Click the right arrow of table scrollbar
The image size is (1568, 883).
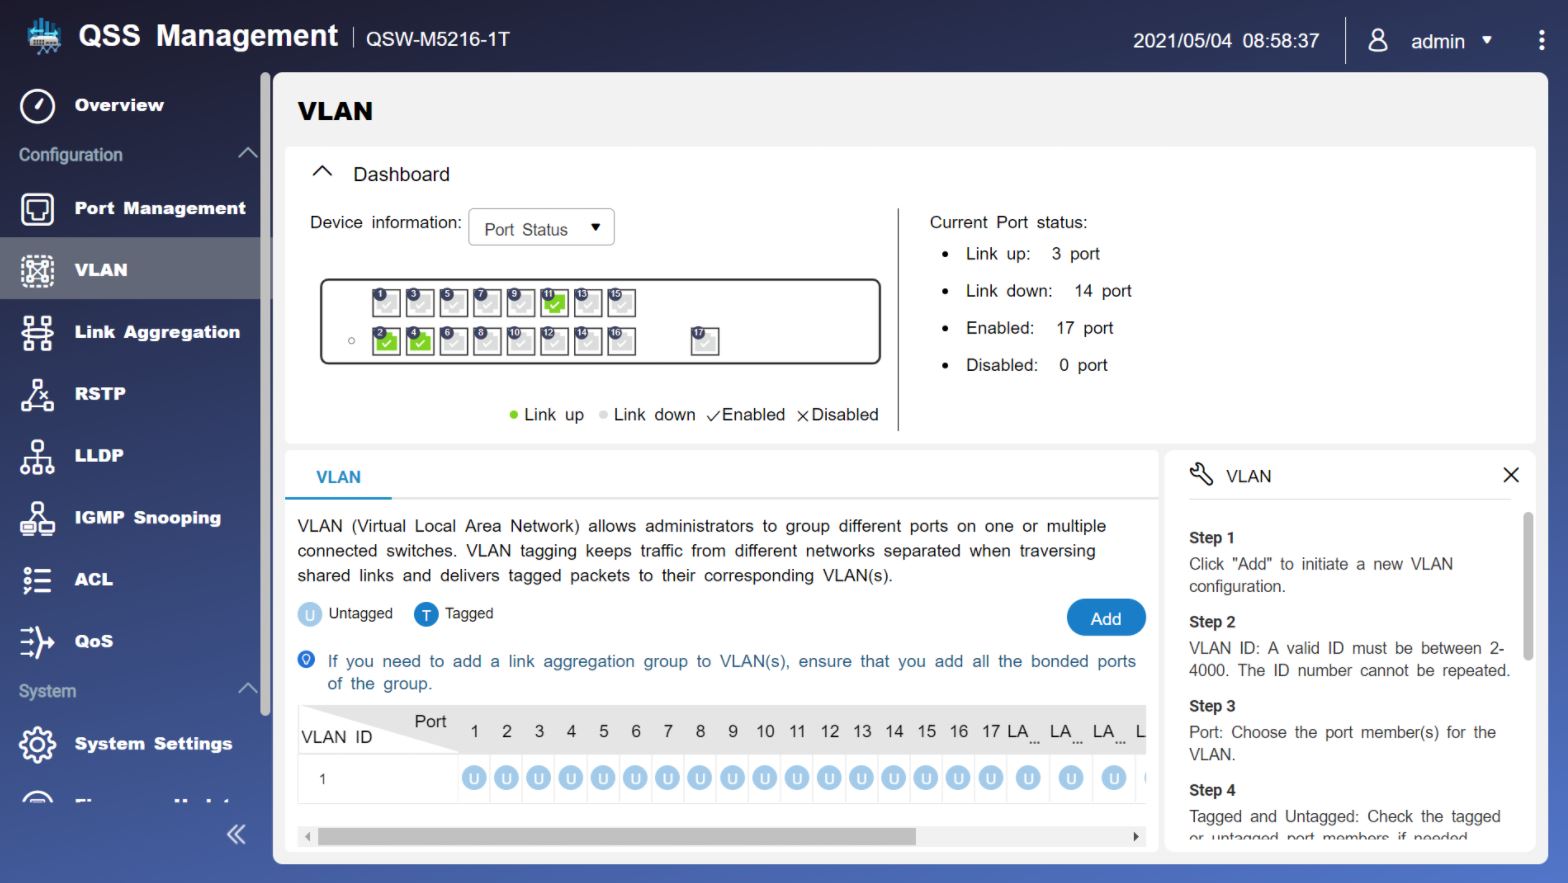click(x=1136, y=837)
